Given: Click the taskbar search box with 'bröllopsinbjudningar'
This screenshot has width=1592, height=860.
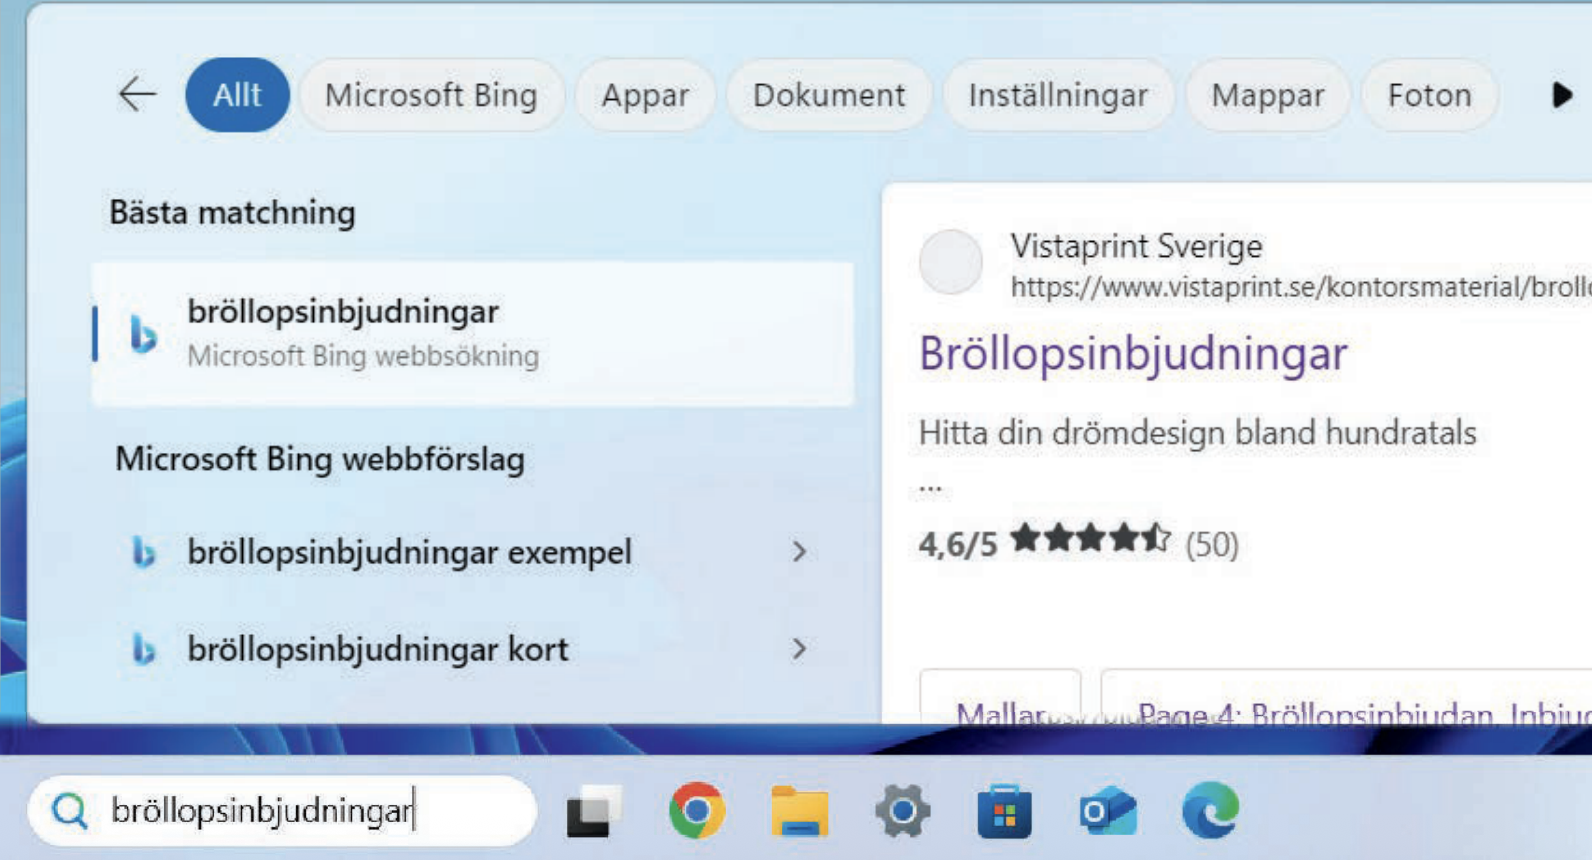Looking at the screenshot, I should tap(283, 810).
